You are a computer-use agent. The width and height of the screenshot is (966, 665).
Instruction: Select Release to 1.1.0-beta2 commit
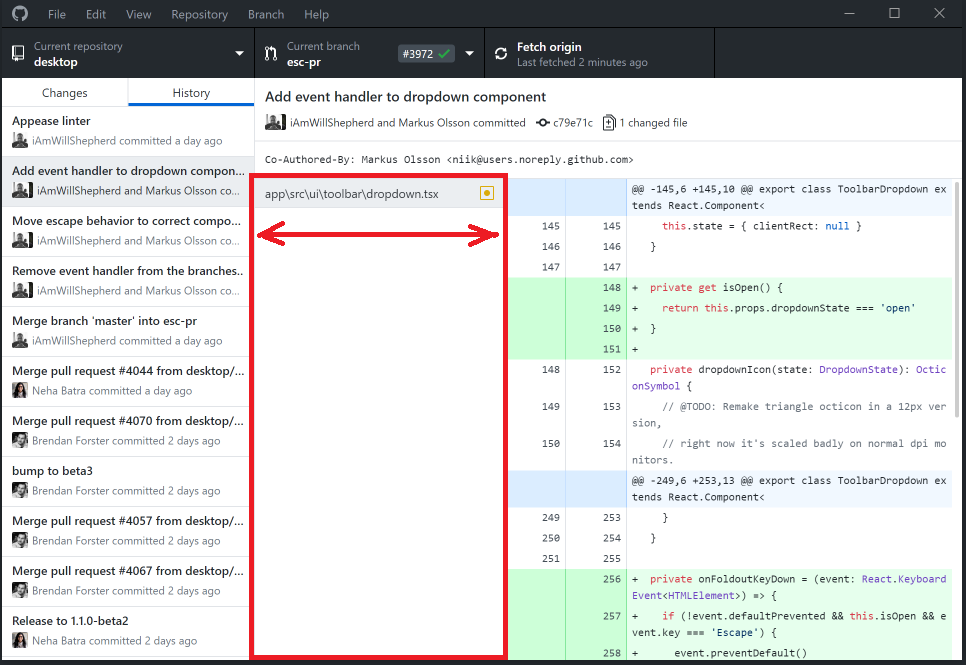click(x=128, y=630)
